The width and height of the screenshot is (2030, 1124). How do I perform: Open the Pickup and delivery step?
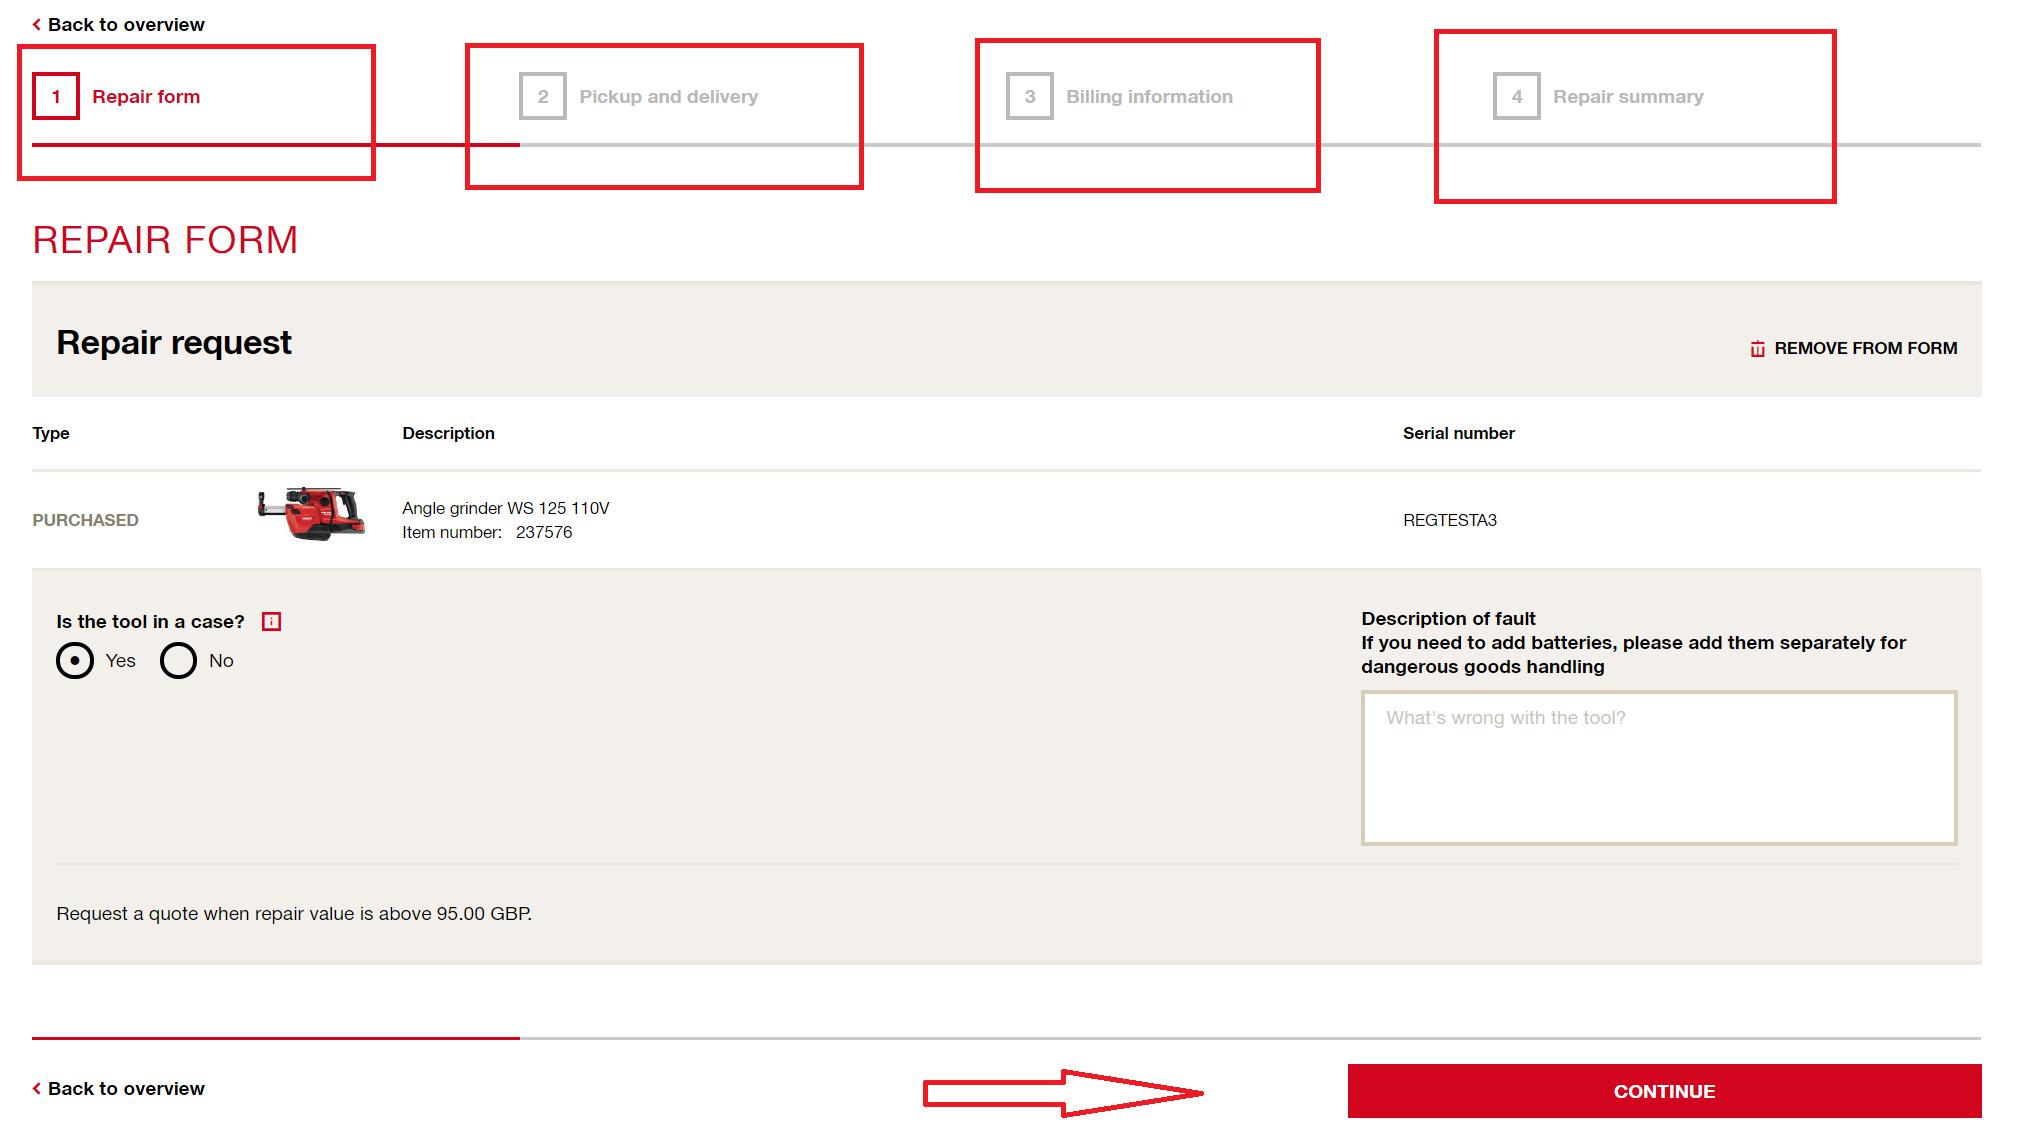(x=668, y=97)
